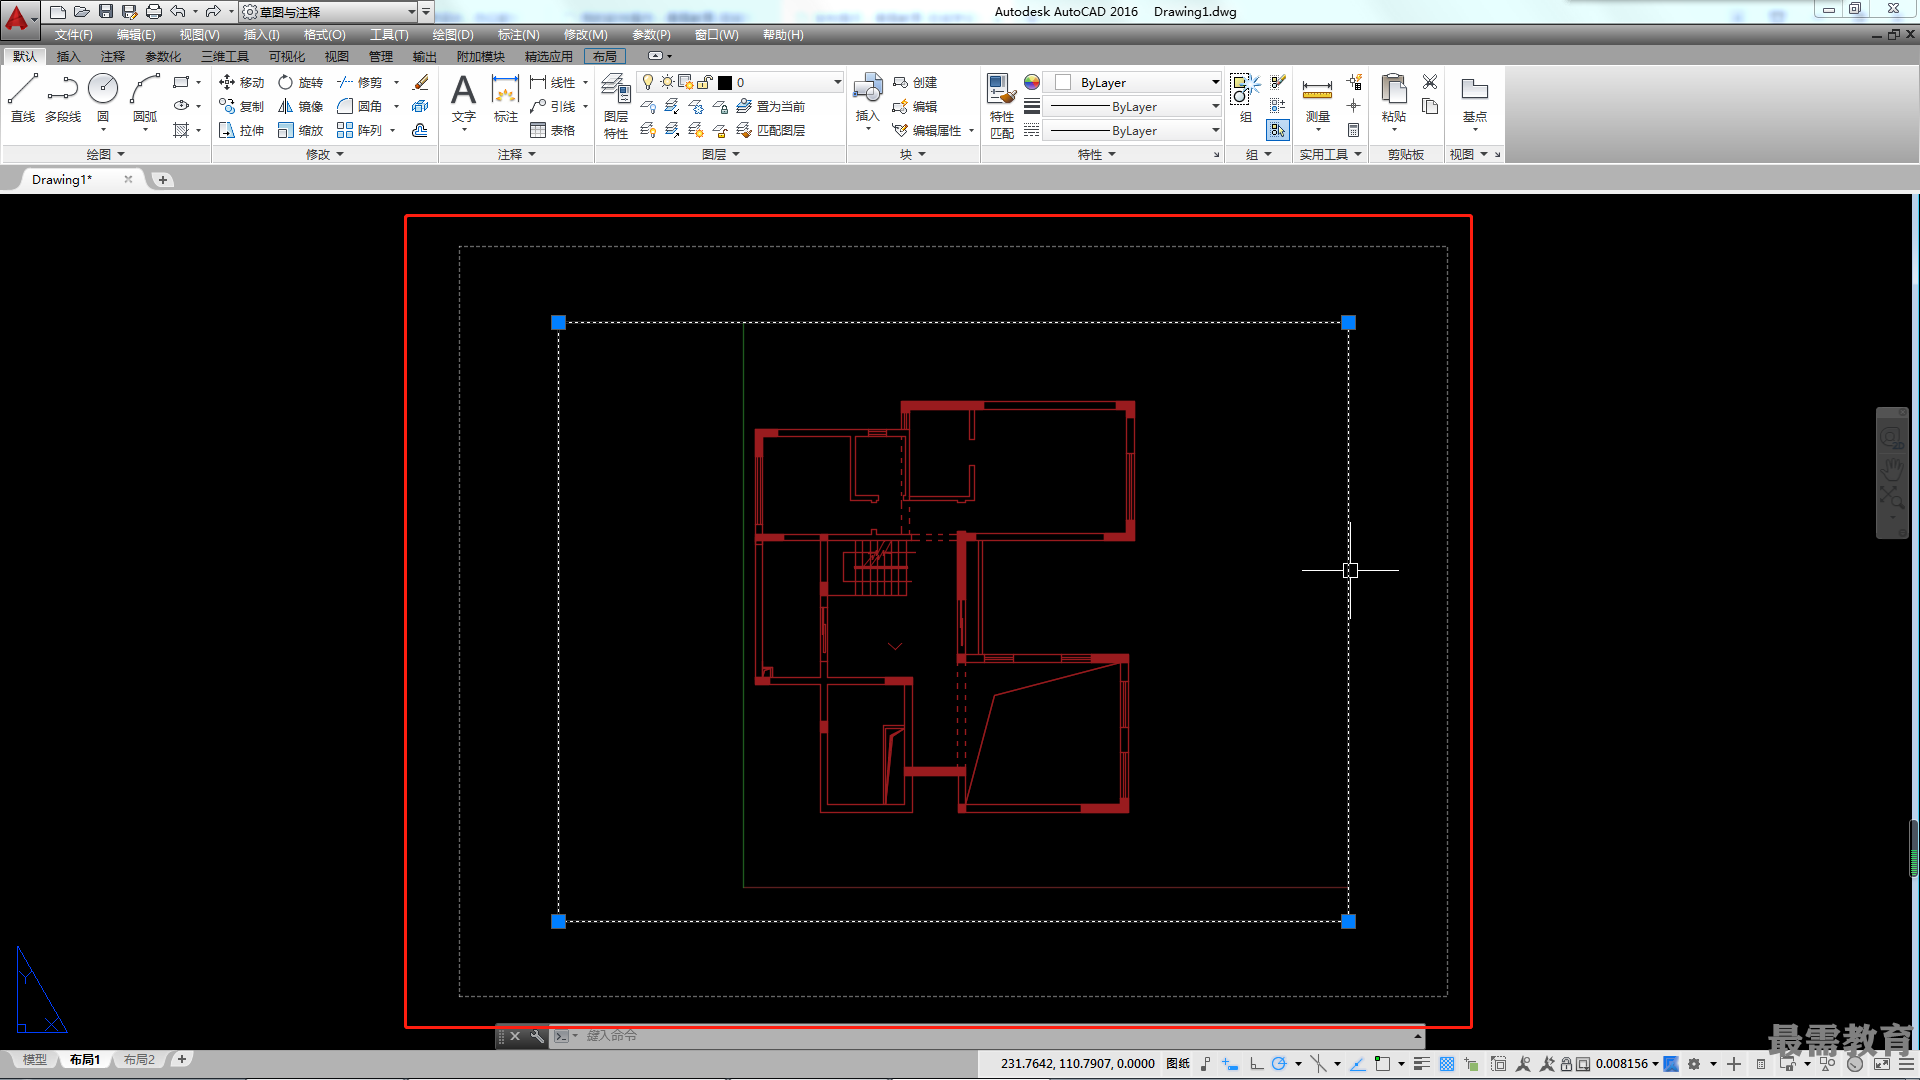Open the Quick Calculator icon
This screenshot has height=1080, width=1920.
click(x=1353, y=130)
